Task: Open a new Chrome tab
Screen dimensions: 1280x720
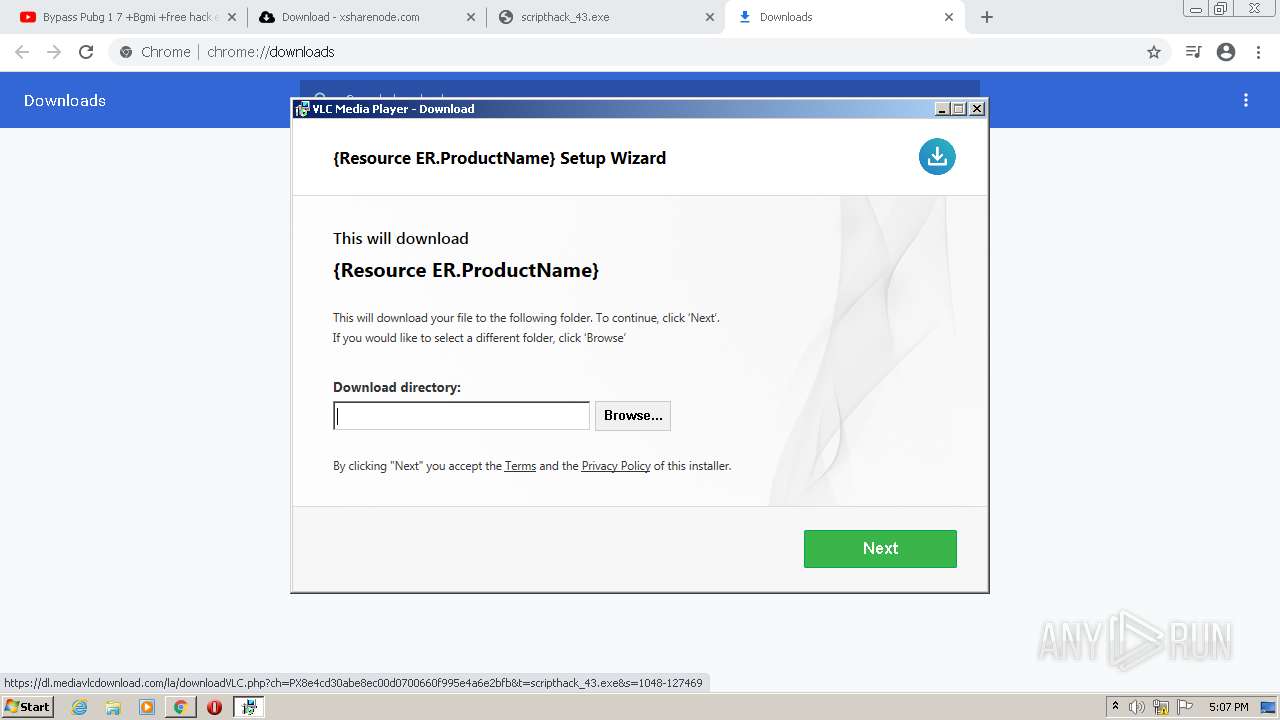Action: [x=987, y=17]
